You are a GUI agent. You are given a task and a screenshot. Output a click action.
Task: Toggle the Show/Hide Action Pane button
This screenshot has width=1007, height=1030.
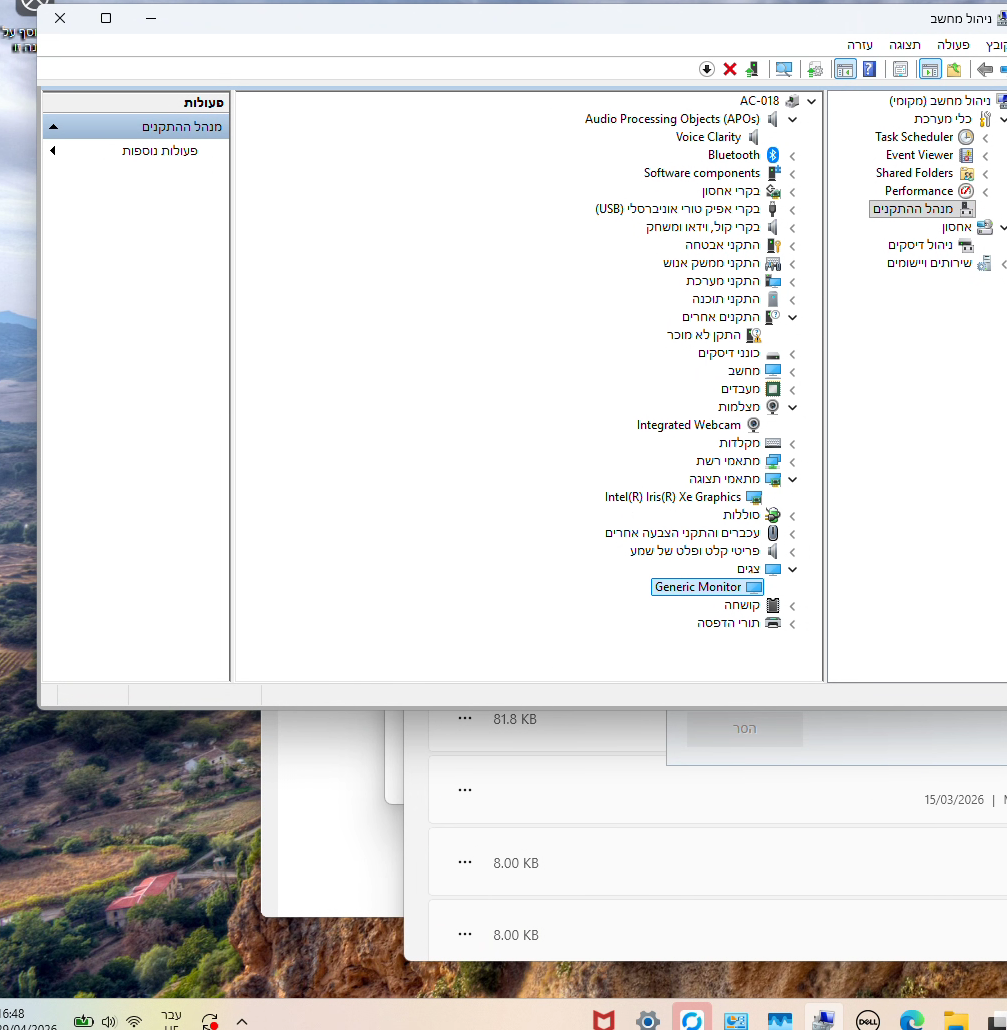tap(845, 69)
